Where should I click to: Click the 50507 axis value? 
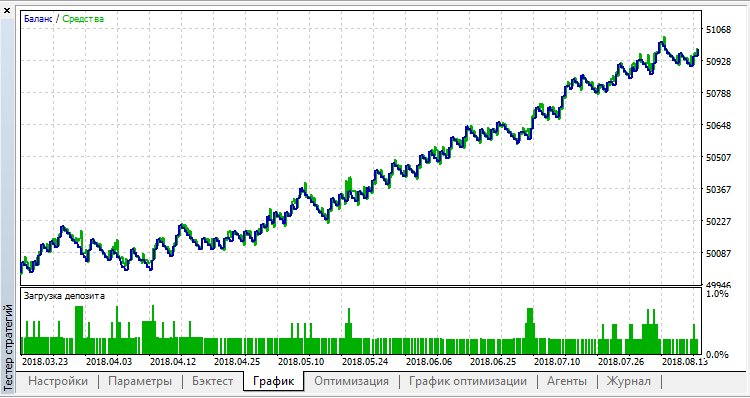pos(718,157)
